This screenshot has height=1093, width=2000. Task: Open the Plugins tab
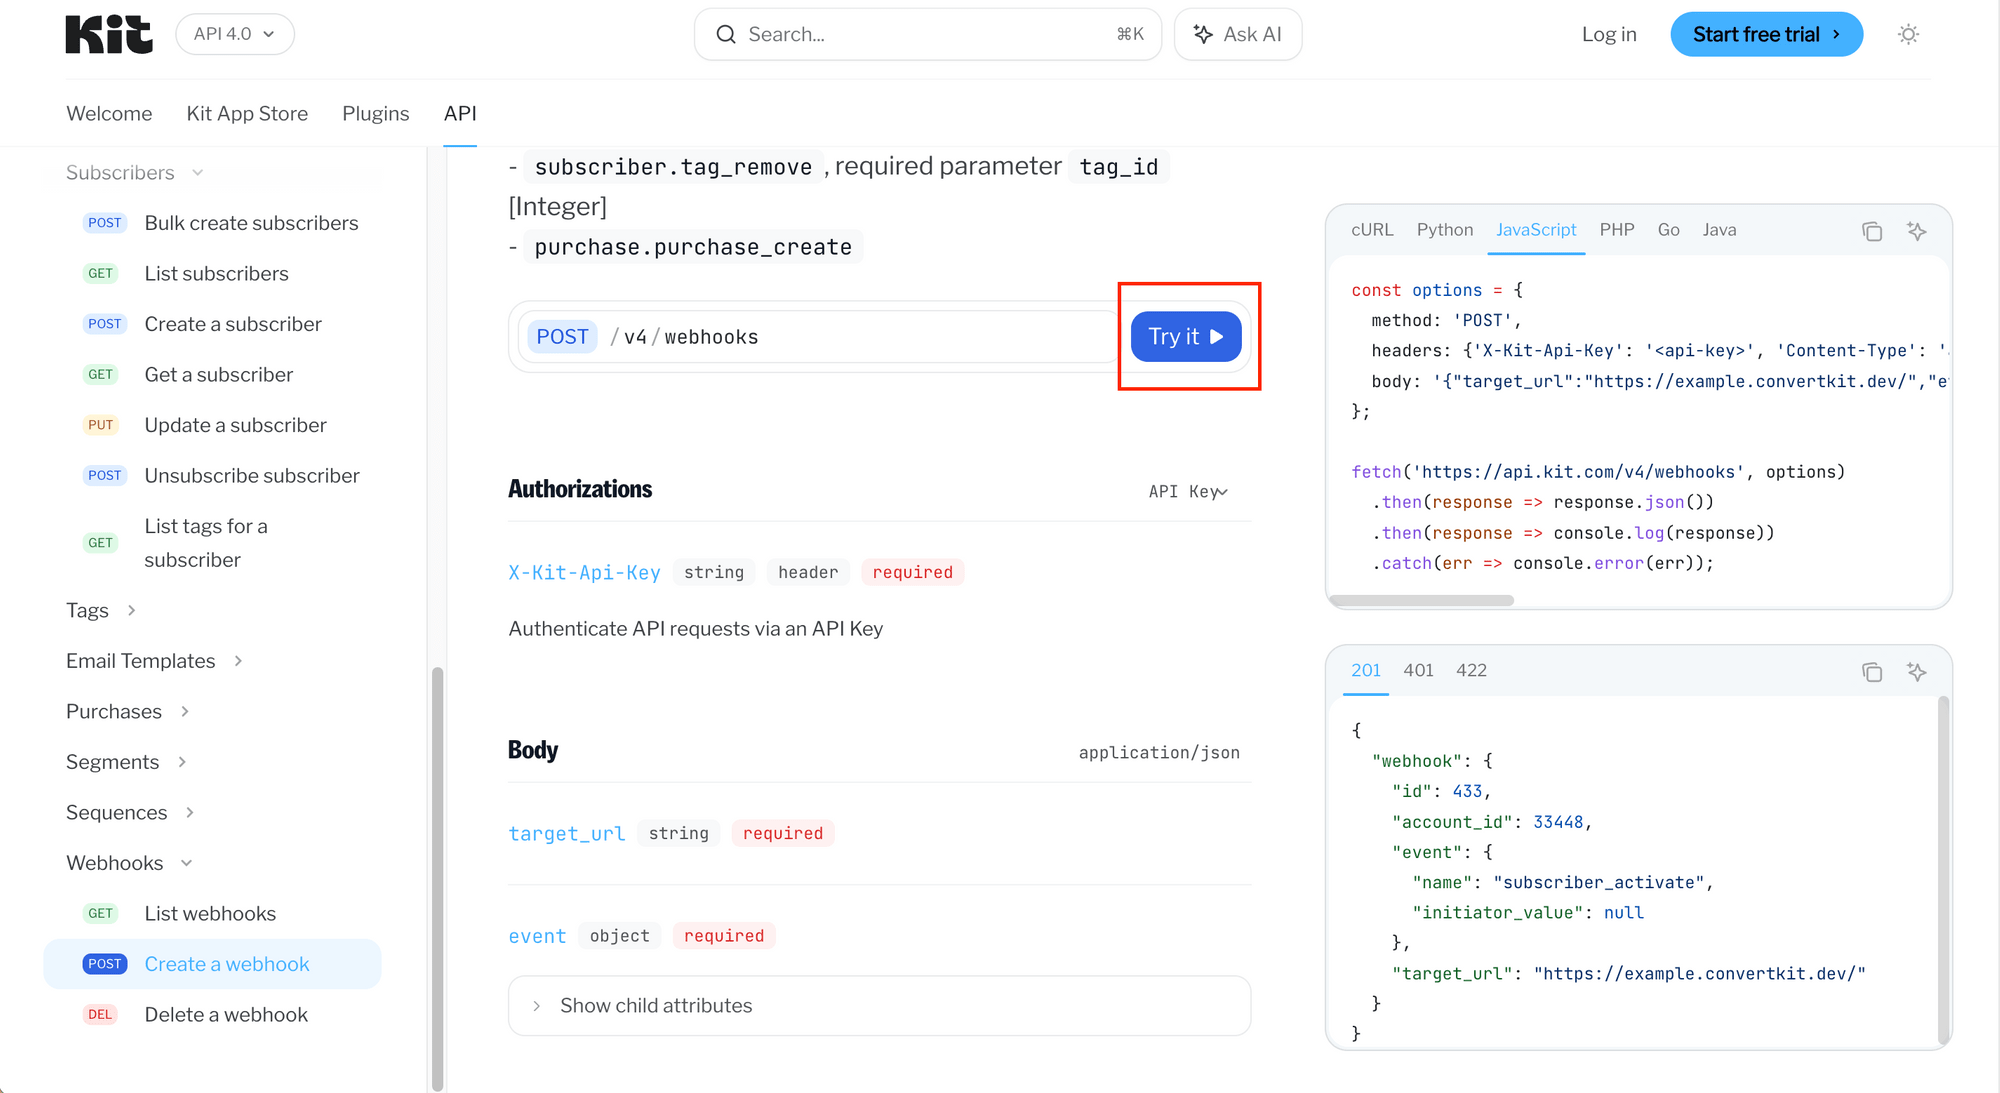tap(376, 113)
